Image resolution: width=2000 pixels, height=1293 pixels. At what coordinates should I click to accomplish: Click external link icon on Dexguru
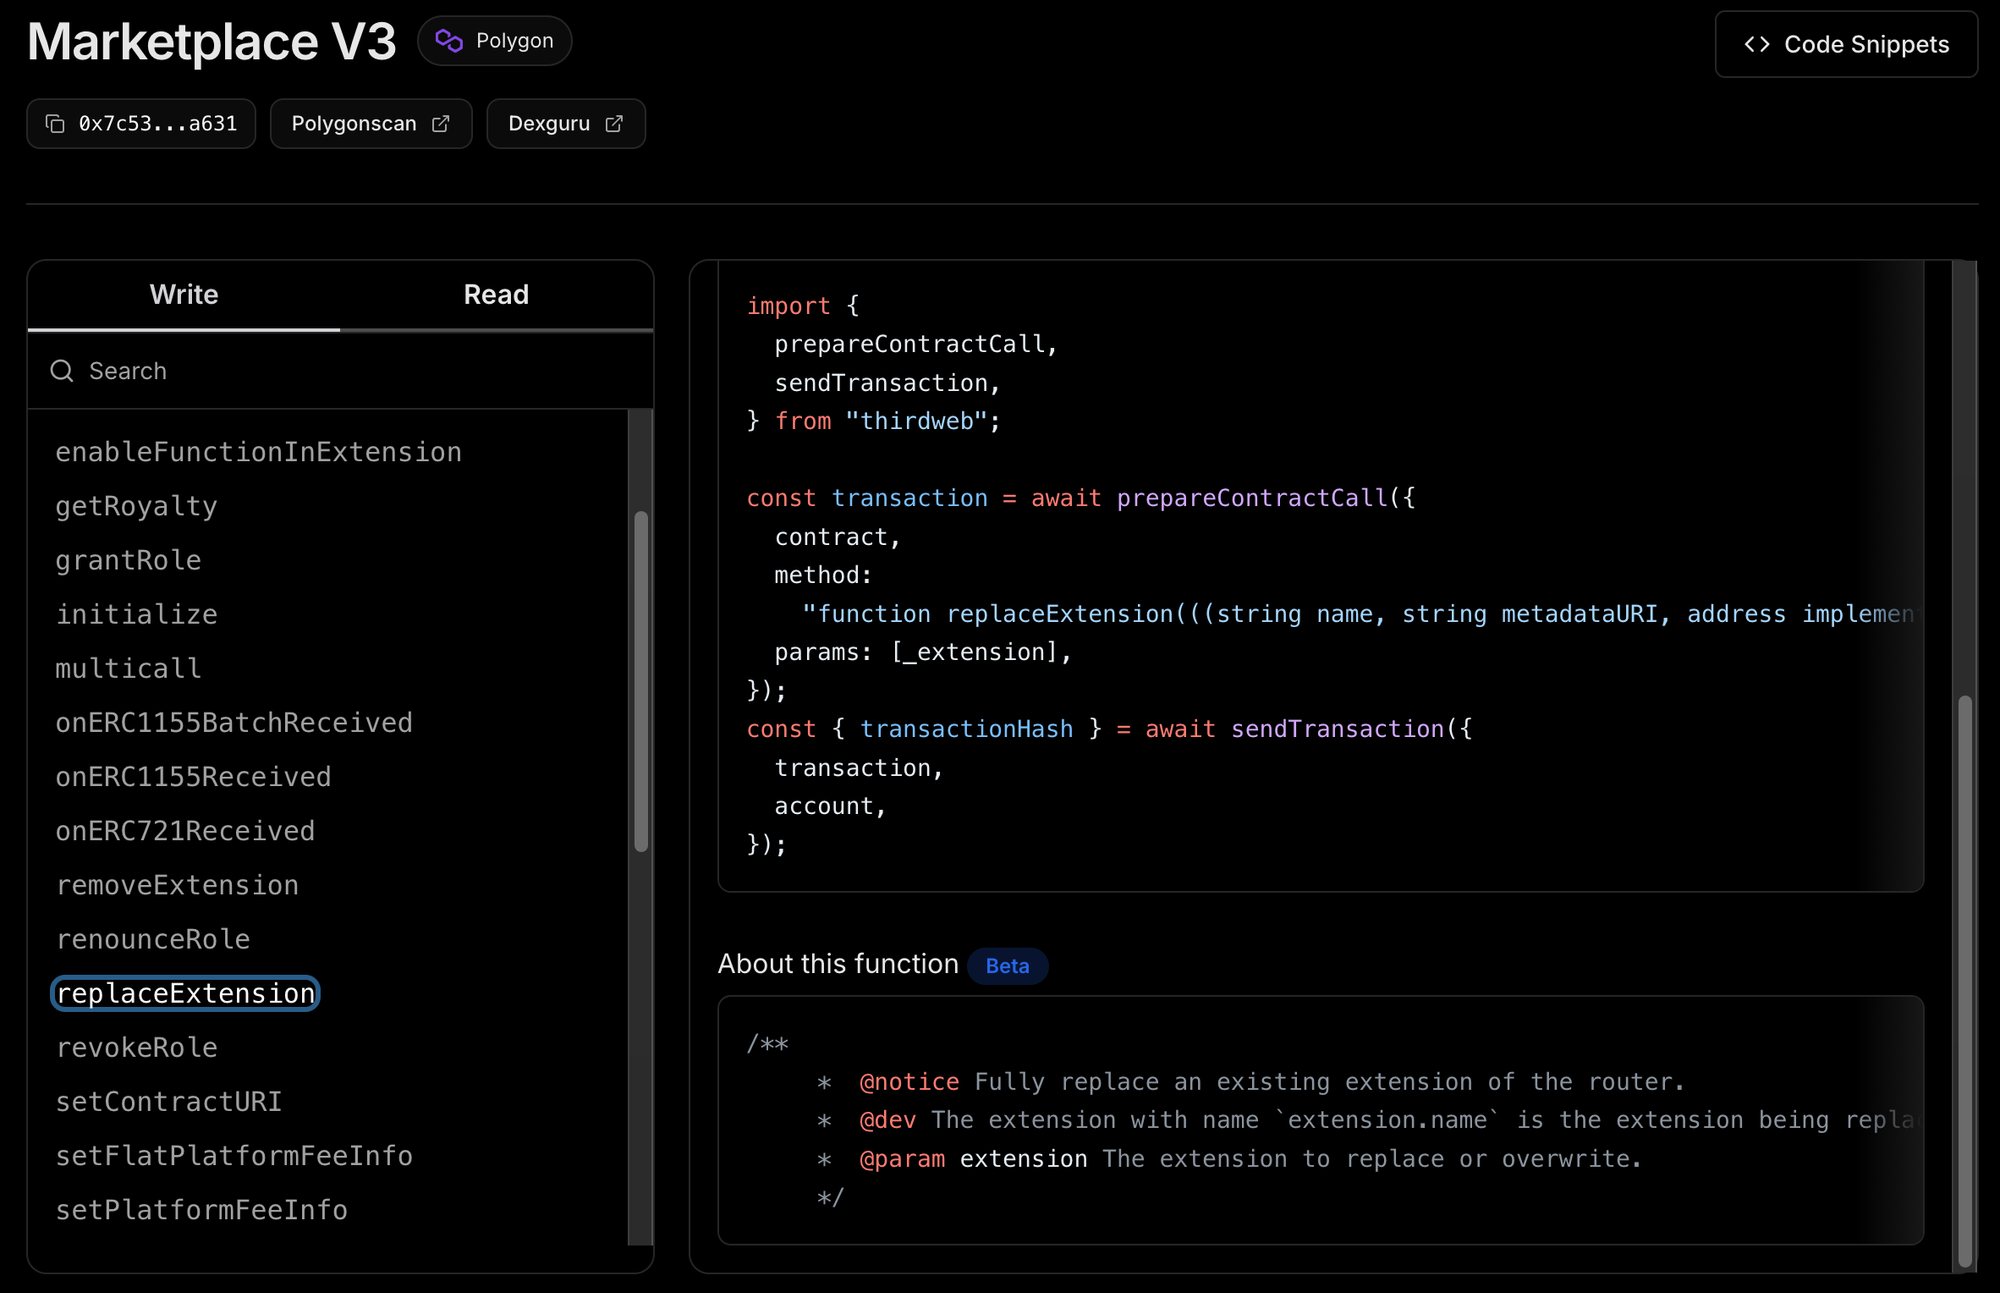click(x=614, y=124)
